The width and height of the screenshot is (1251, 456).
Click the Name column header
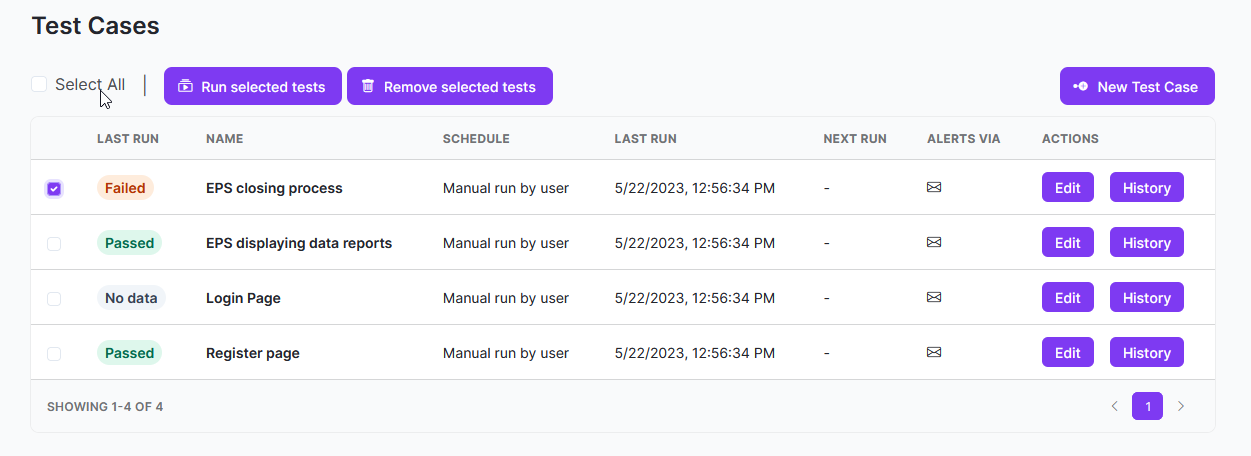(x=224, y=139)
